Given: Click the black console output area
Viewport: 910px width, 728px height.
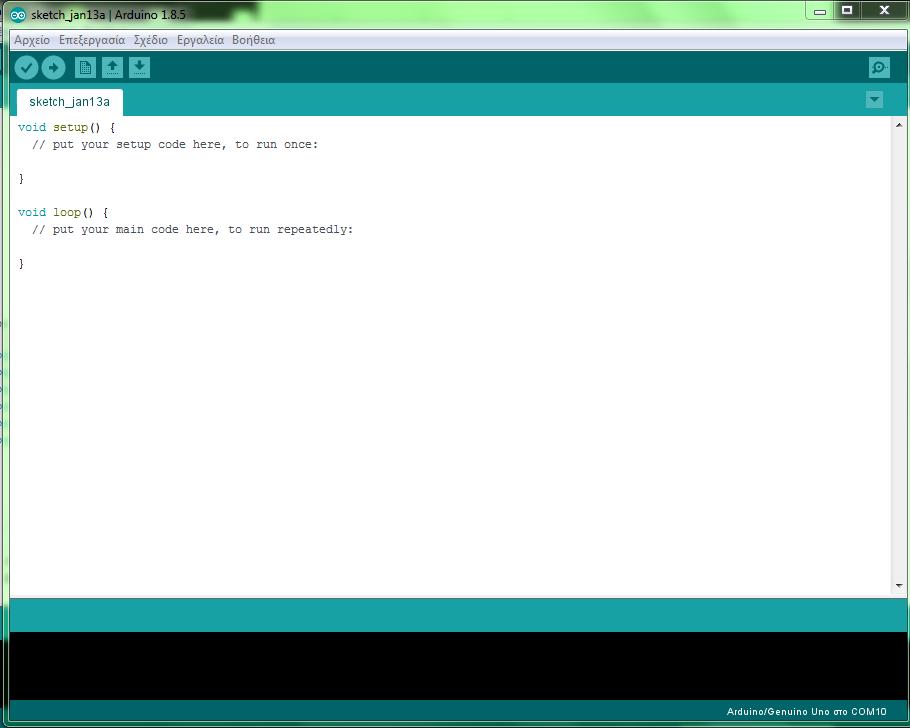Looking at the screenshot, I should [x=458, y=665].
